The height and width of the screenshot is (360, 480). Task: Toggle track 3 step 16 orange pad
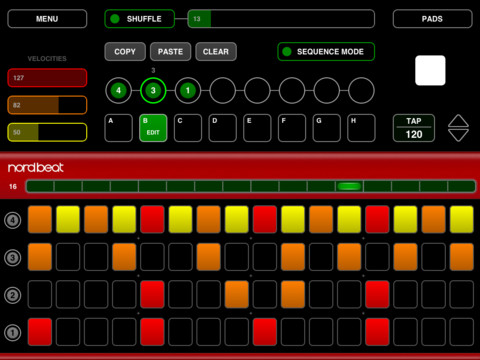(462, 257)
